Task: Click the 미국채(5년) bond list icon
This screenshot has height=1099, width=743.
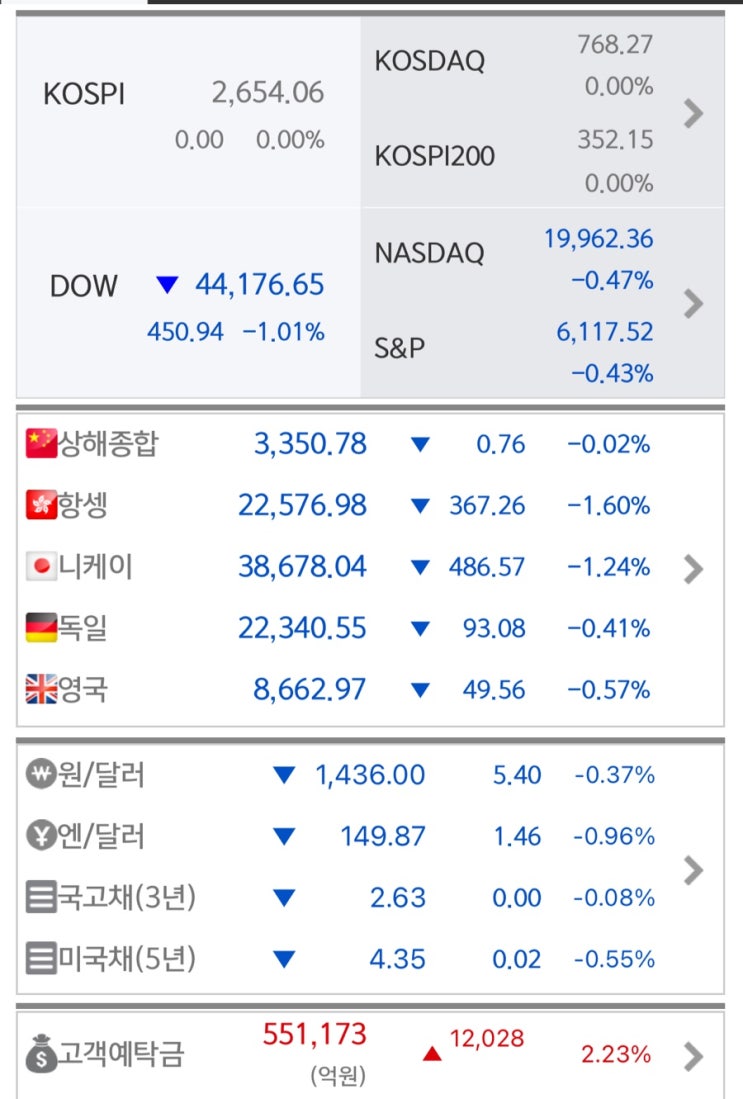Action: pyautogui.click(x=41, y=960)
